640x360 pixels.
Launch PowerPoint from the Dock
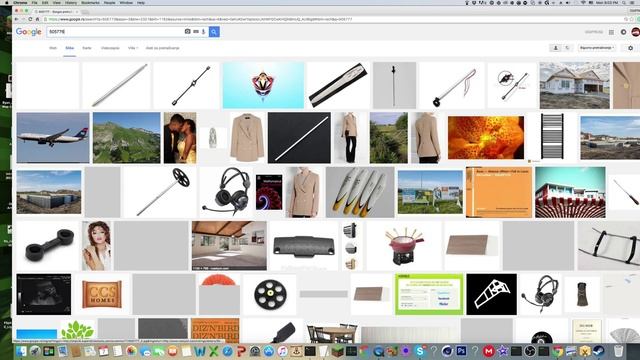click(241, 351)
